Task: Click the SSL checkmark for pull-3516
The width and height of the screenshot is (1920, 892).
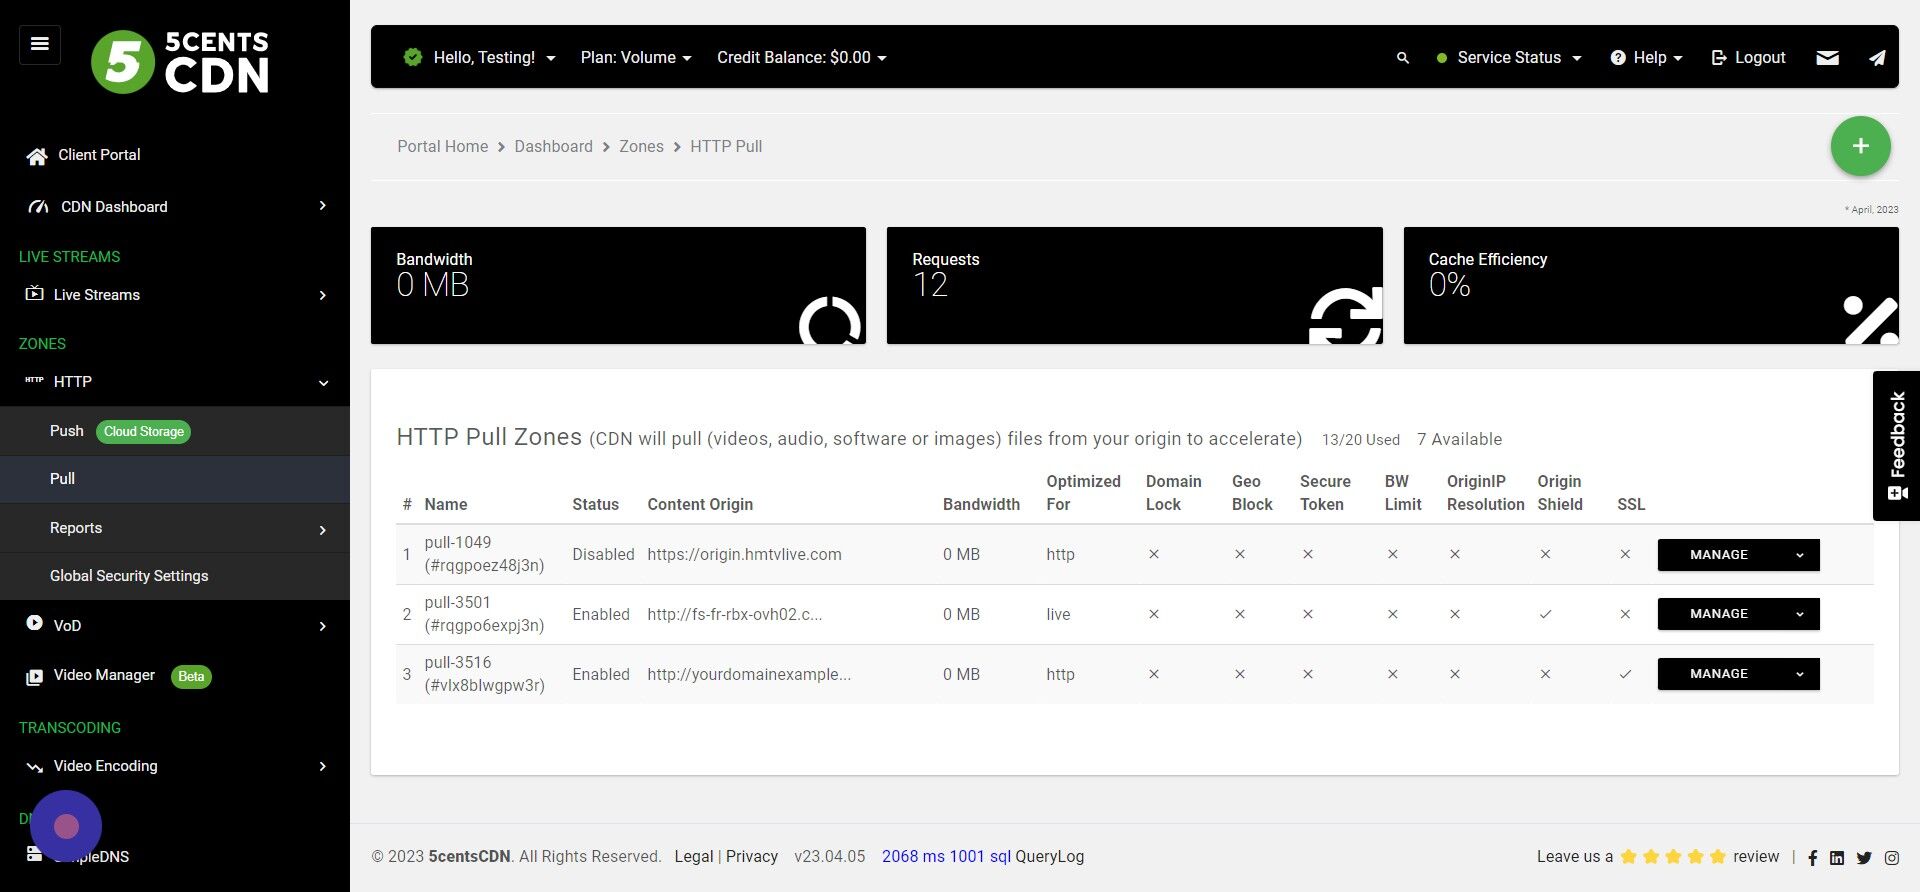Action: 1625,675
